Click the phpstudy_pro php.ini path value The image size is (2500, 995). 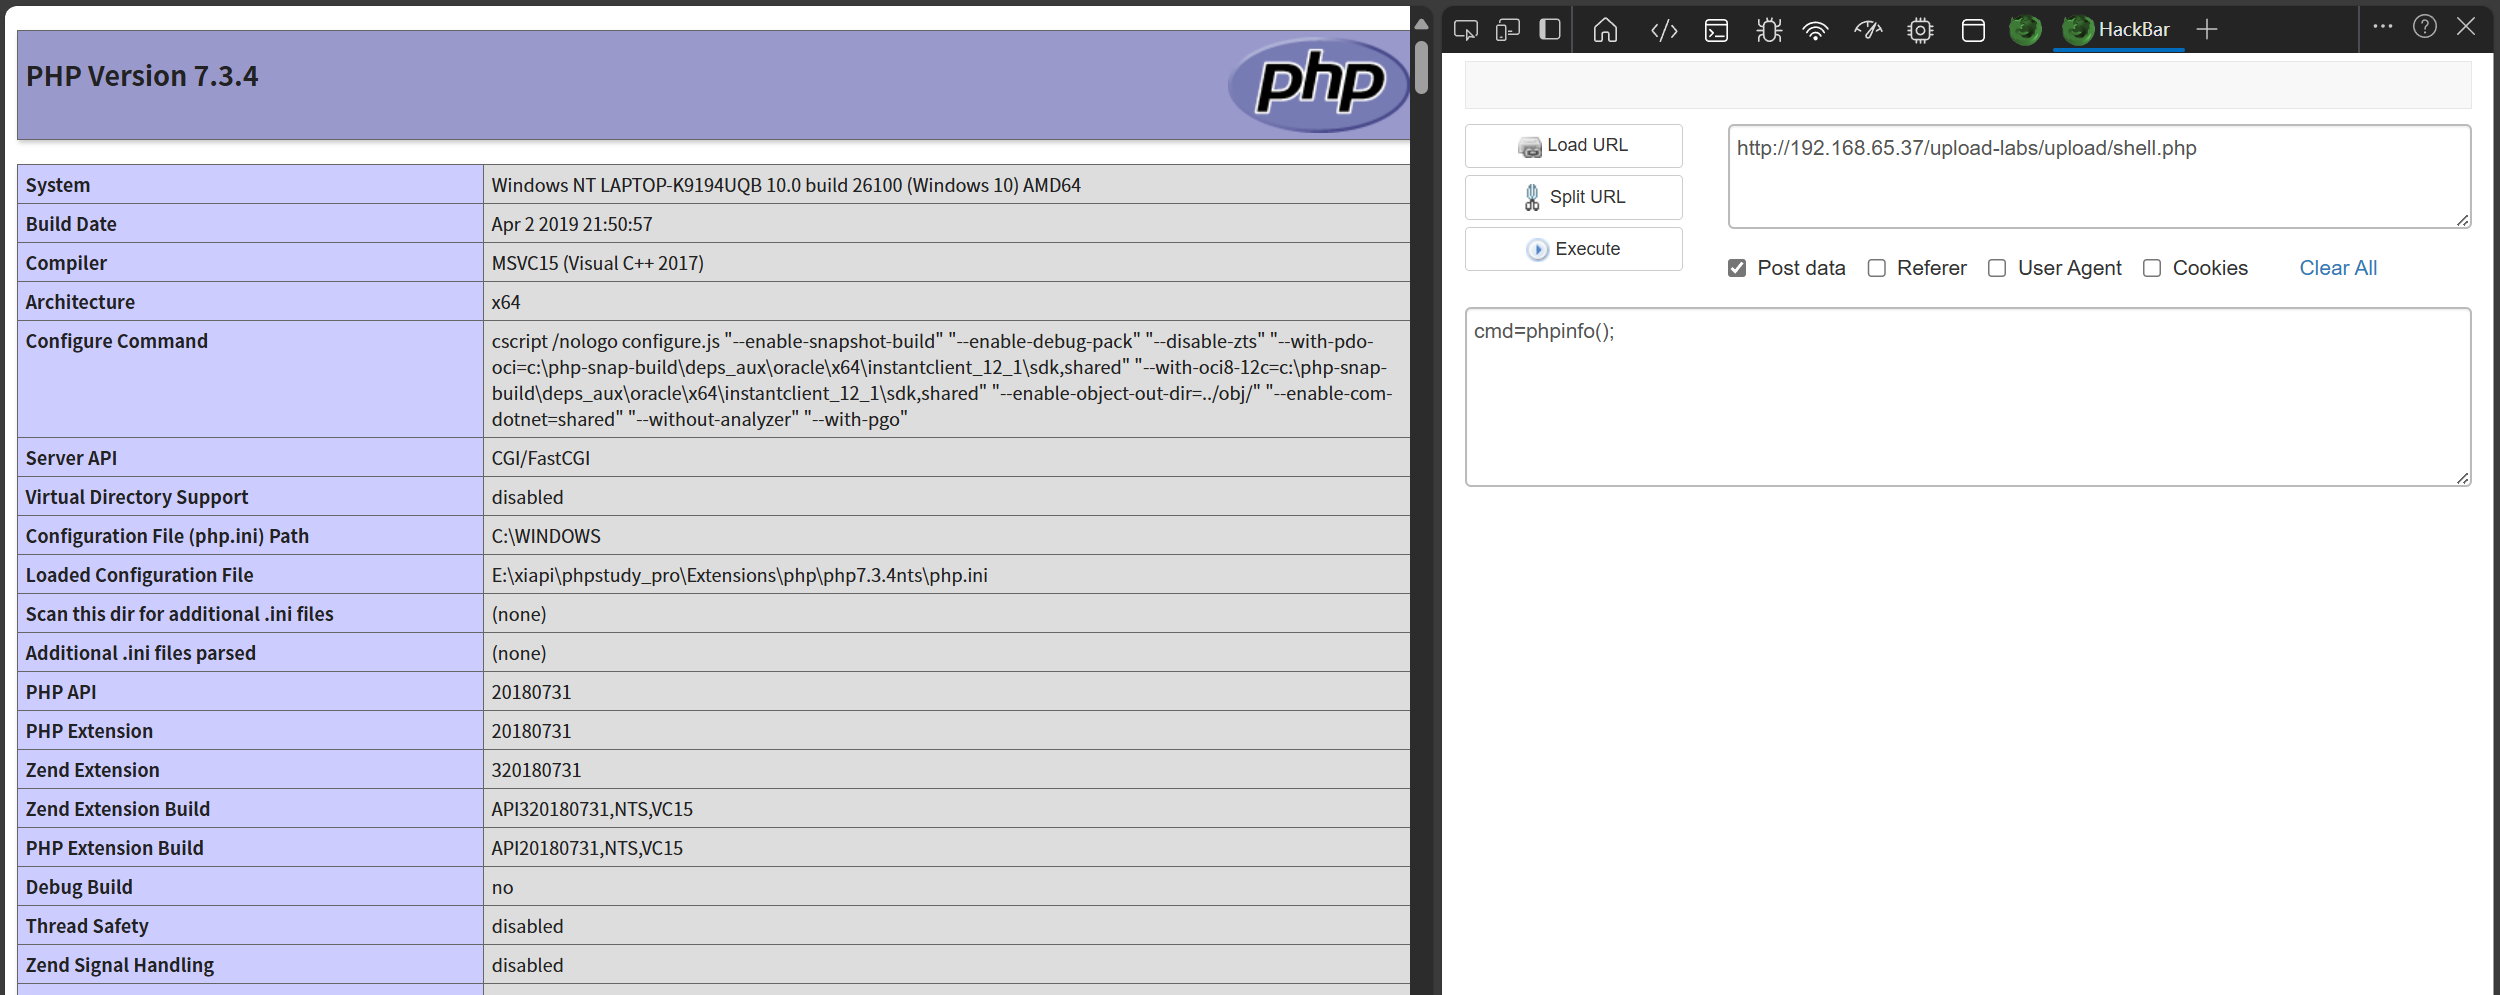[x=740, y=575]
